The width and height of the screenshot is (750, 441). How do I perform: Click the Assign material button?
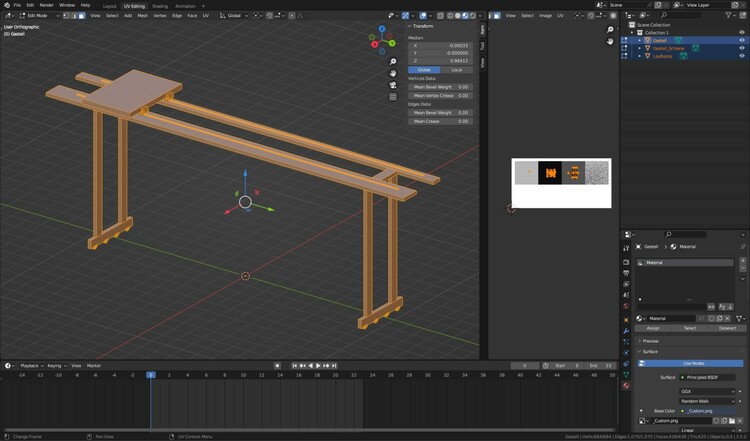click(x=653, y=328)
